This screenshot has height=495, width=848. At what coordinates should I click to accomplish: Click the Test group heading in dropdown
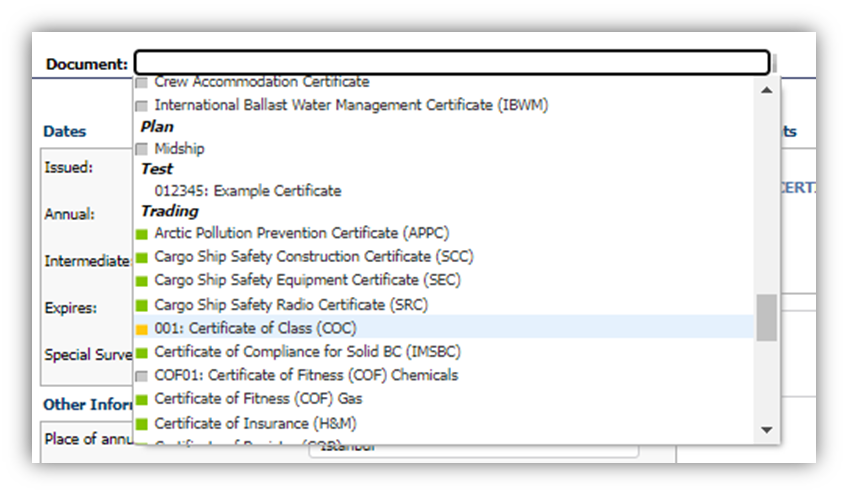coord(156,169)
